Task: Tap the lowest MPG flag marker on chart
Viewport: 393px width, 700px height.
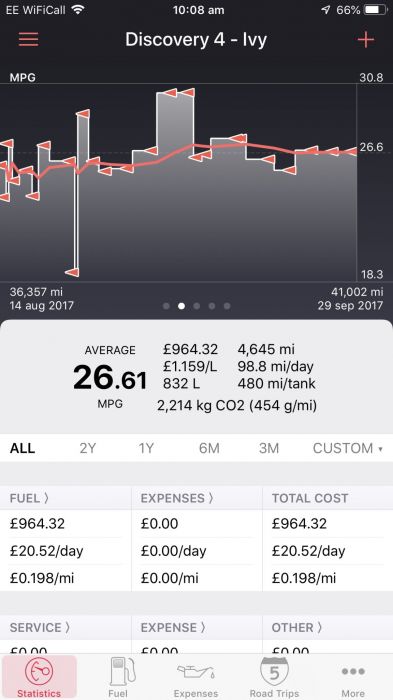Action: click(72, 271)
